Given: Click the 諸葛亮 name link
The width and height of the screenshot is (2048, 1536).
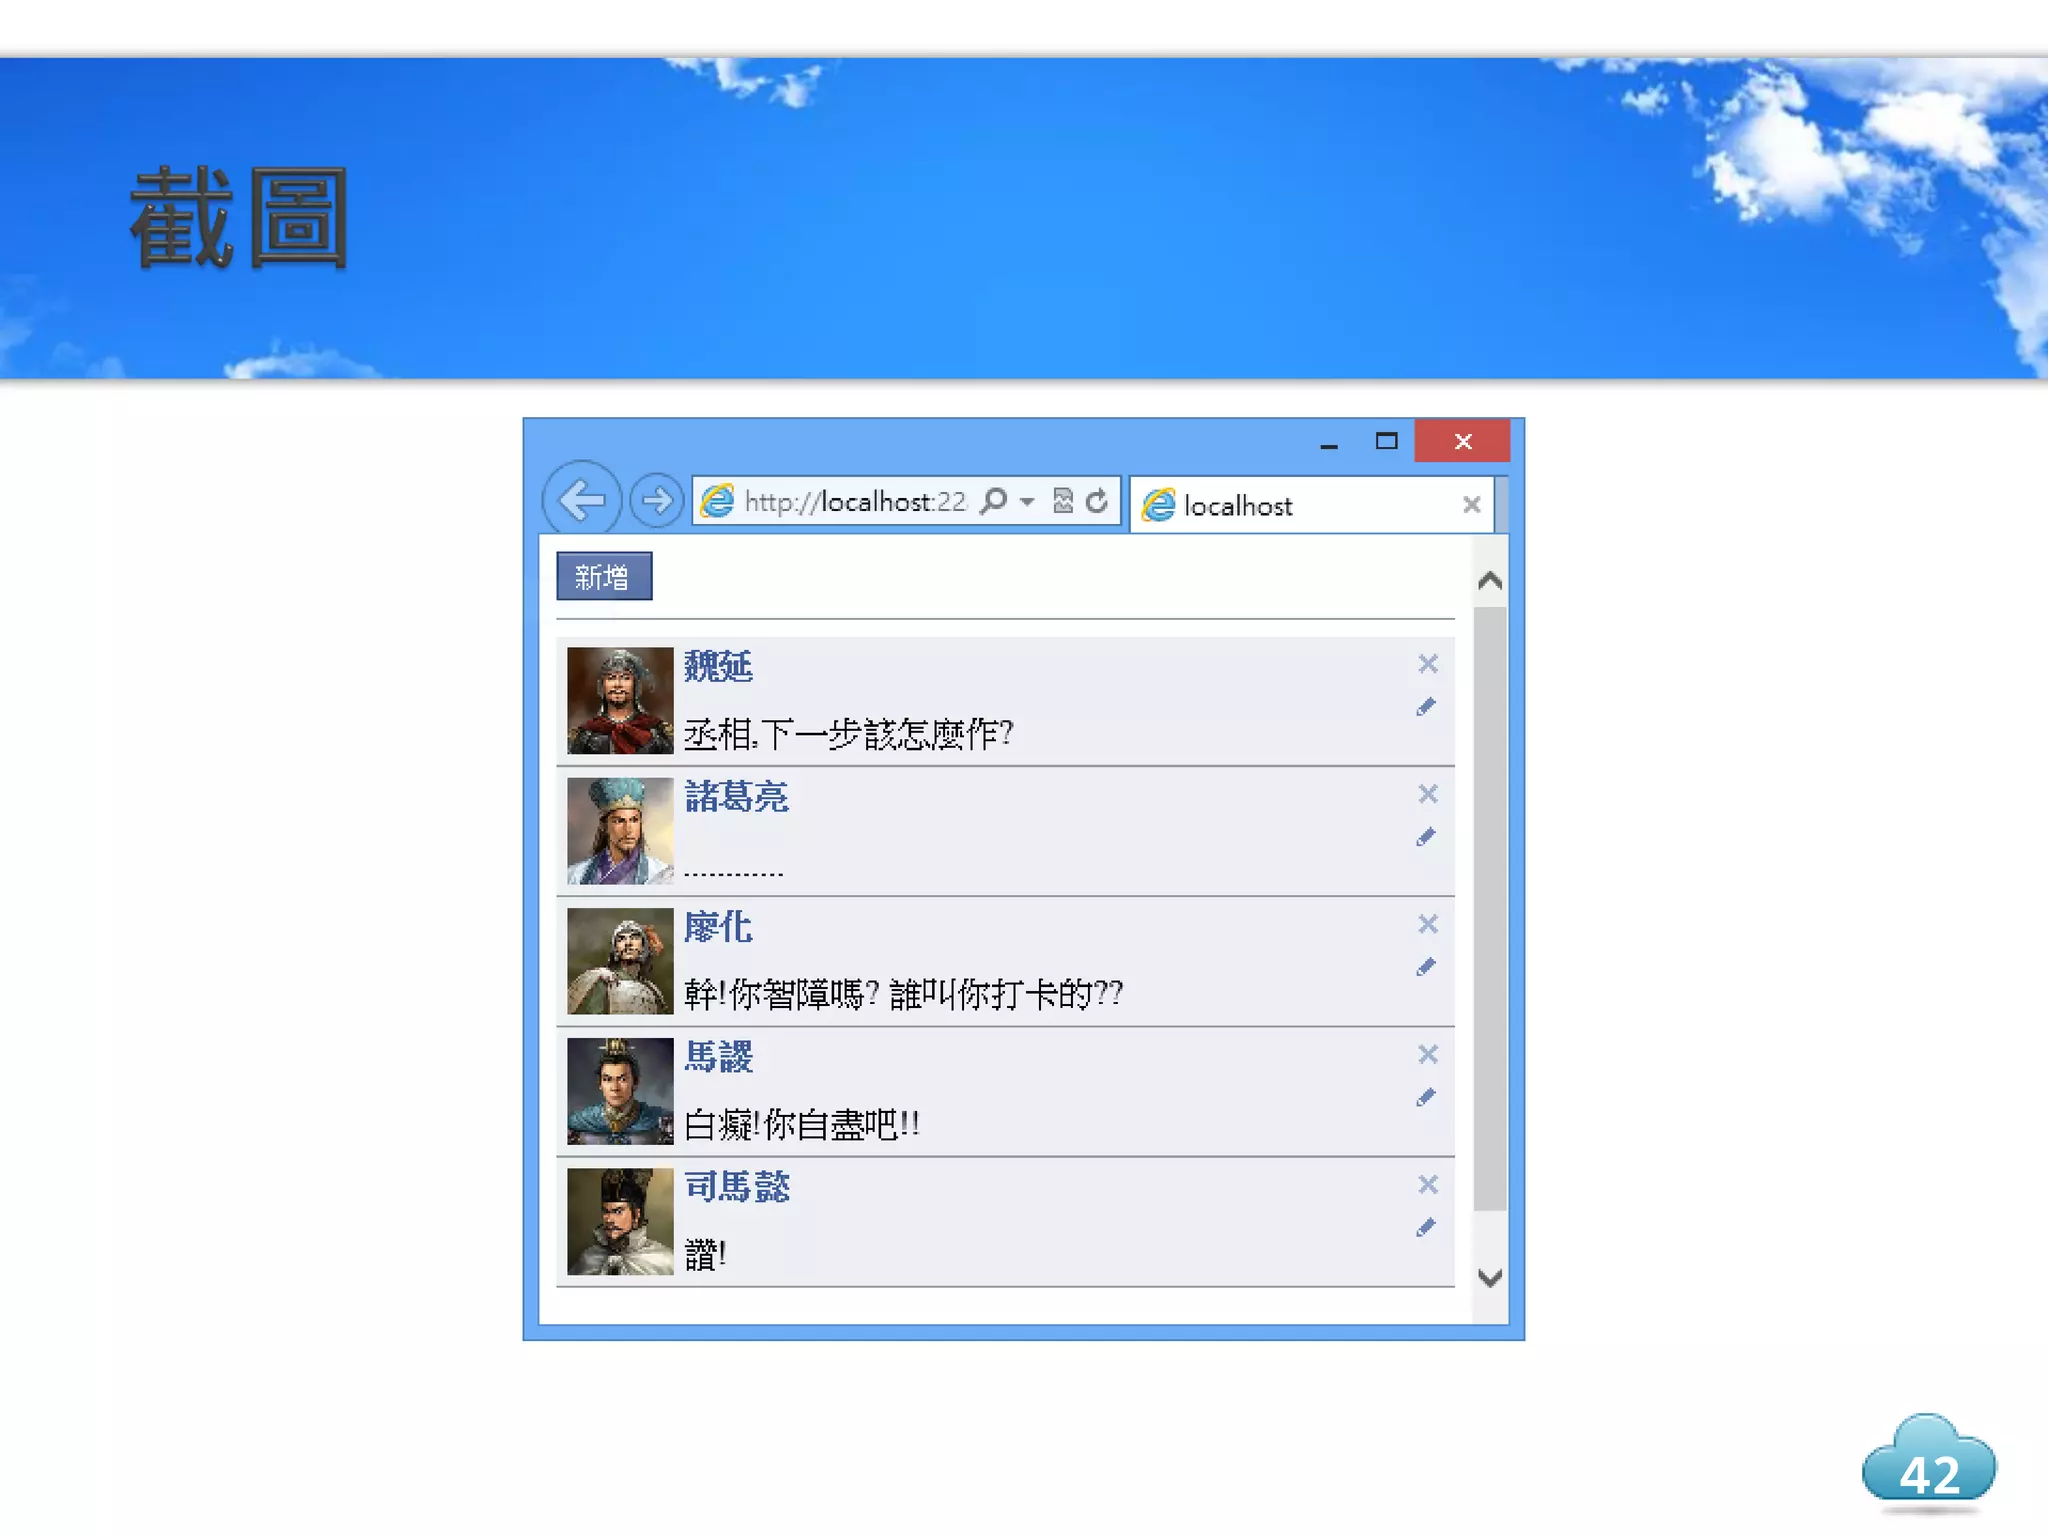Looking at the screenshot, I should [736, 798].
